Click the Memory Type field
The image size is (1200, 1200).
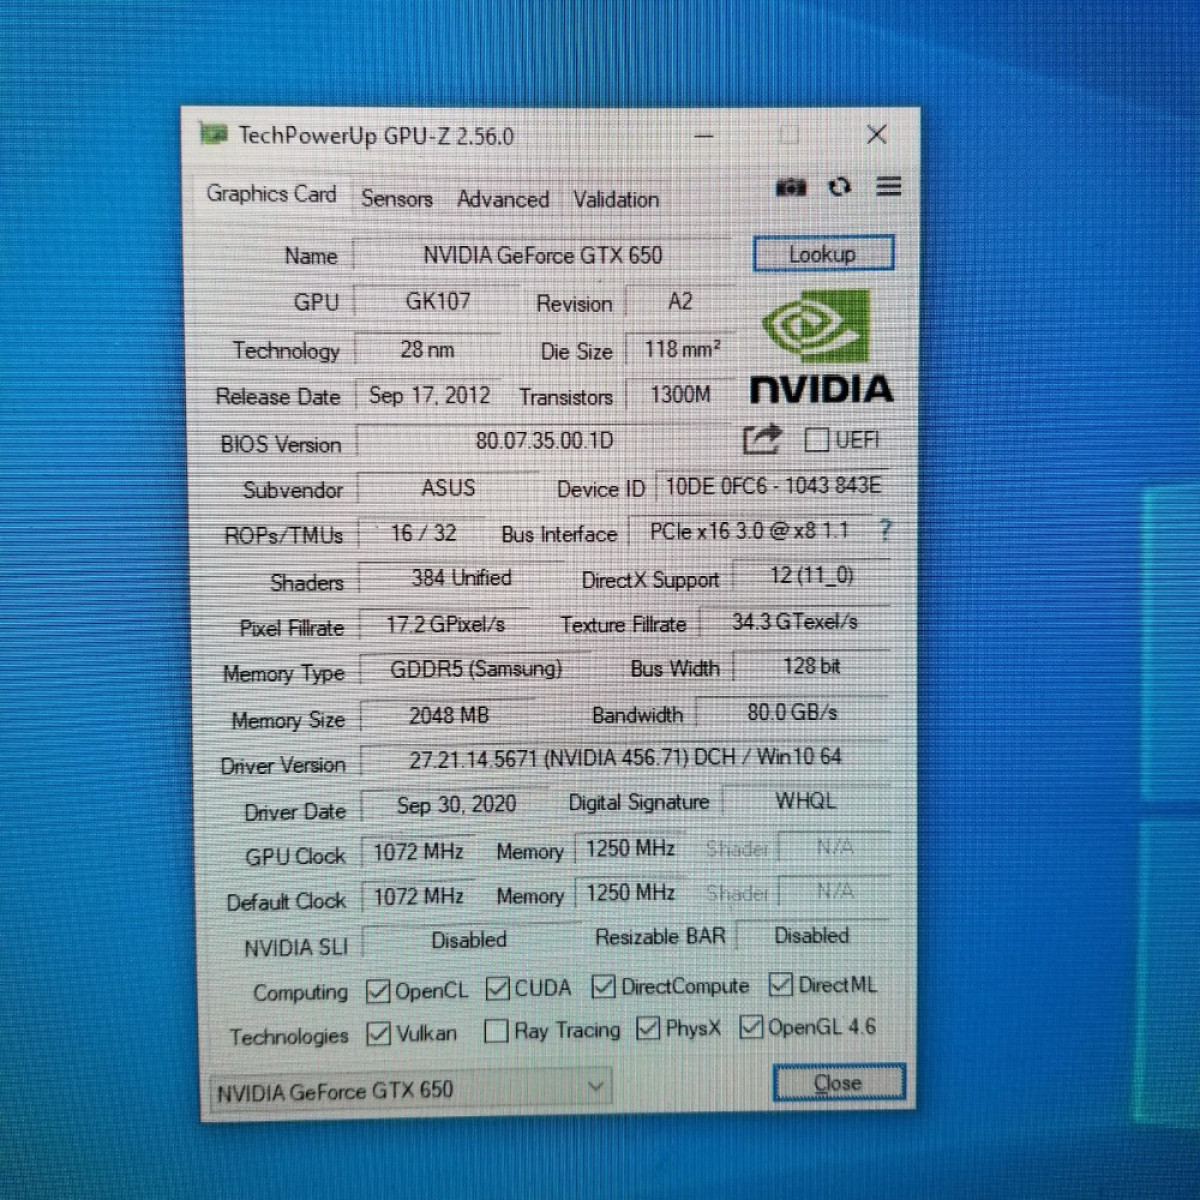476,670
